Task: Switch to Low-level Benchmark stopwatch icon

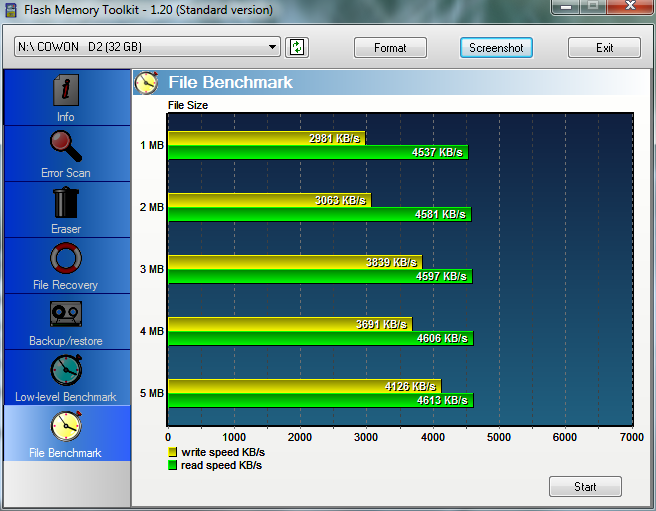Action: tap(66, 370)
